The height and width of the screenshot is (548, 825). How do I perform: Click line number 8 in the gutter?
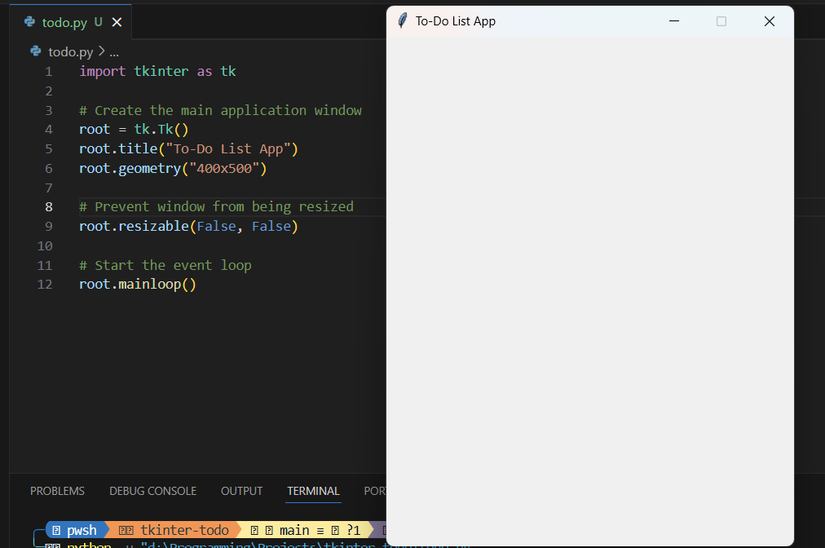click(x=48, y=207)
